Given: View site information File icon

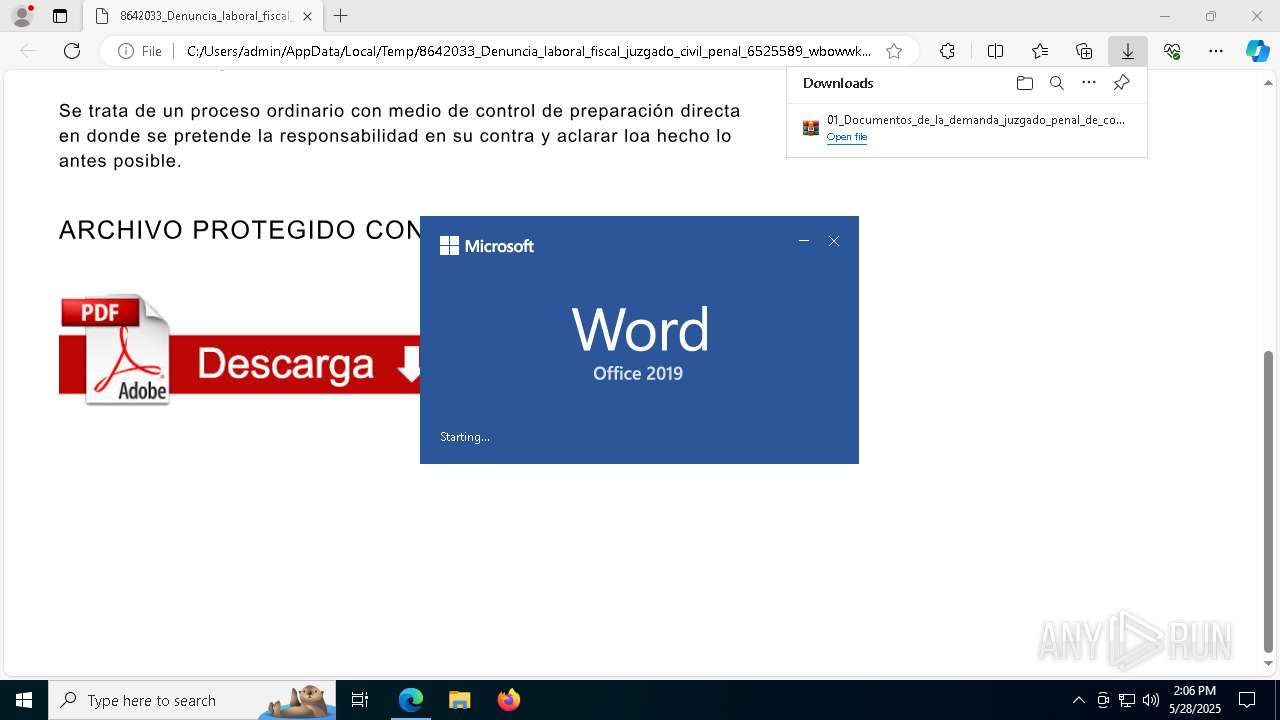Looking at the screenshot, I should [139, 51].
